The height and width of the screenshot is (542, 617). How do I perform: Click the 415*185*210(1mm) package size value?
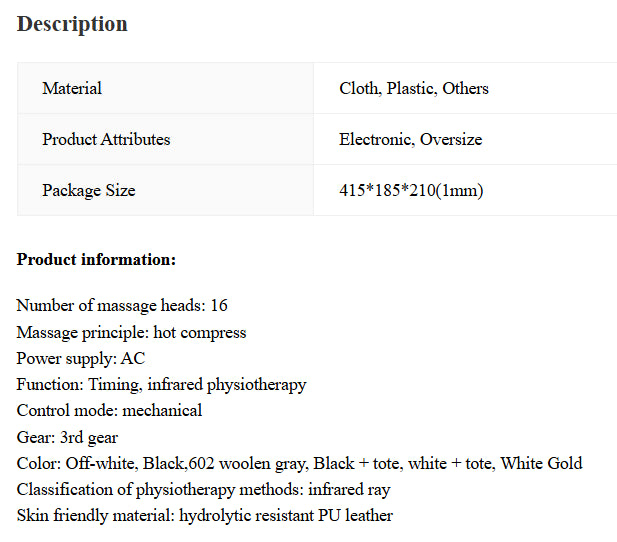point(411,191)
